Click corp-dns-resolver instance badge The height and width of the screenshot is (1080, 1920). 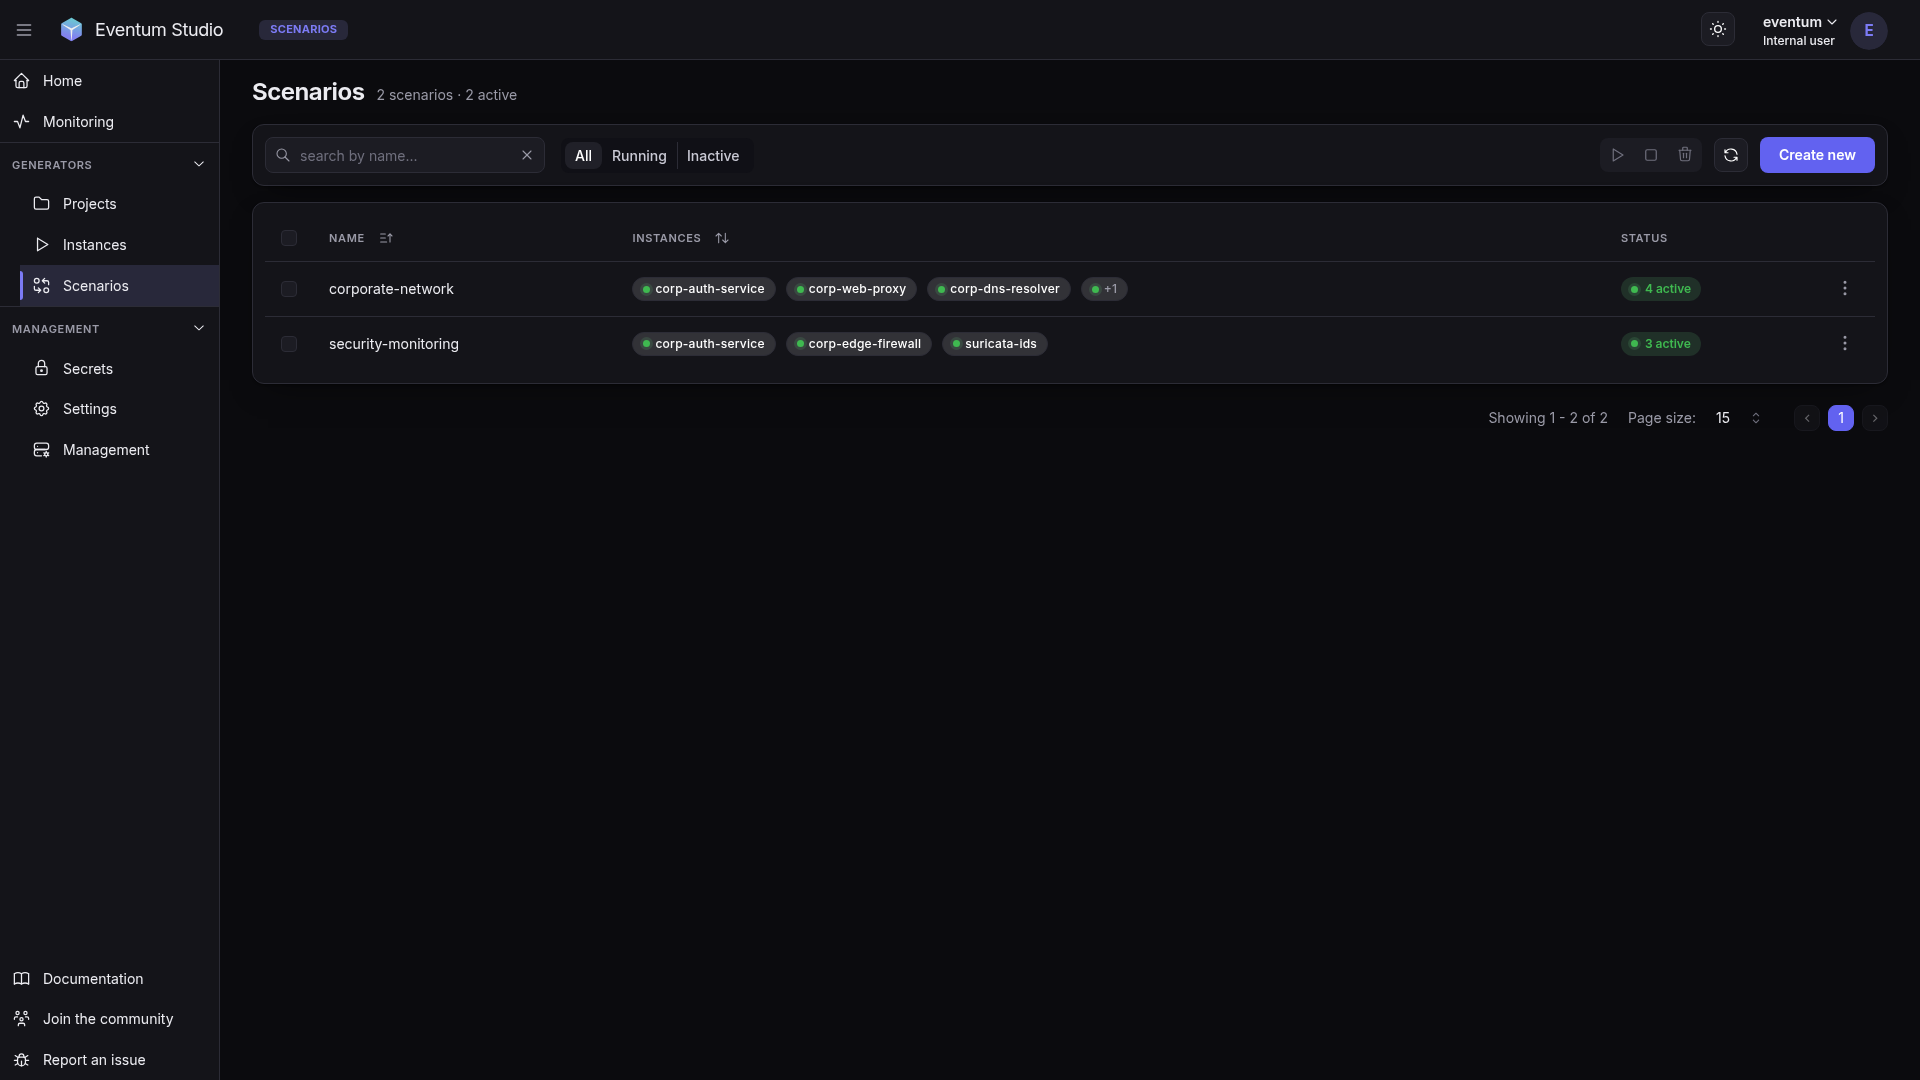[999, 289]
